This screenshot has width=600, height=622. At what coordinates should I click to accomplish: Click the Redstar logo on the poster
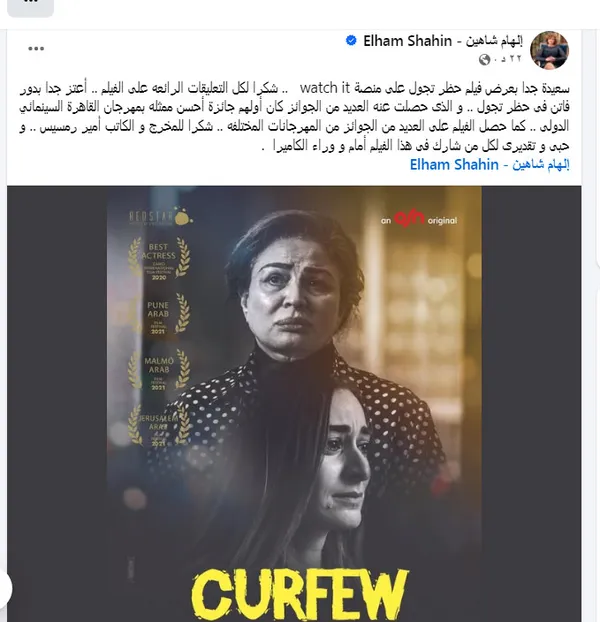(161, 217)
